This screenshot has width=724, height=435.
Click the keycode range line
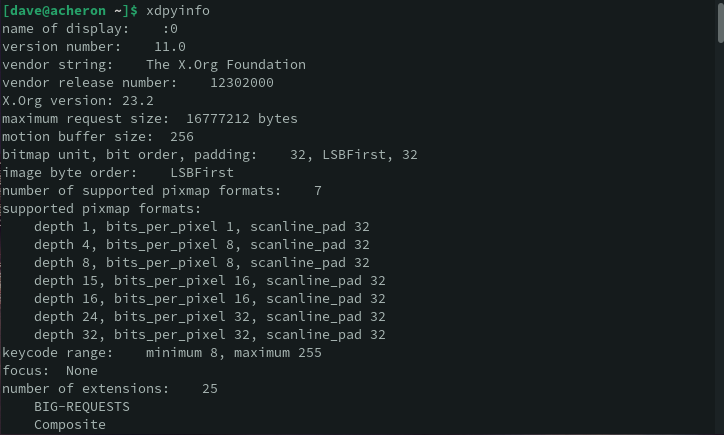pos(162,353)
